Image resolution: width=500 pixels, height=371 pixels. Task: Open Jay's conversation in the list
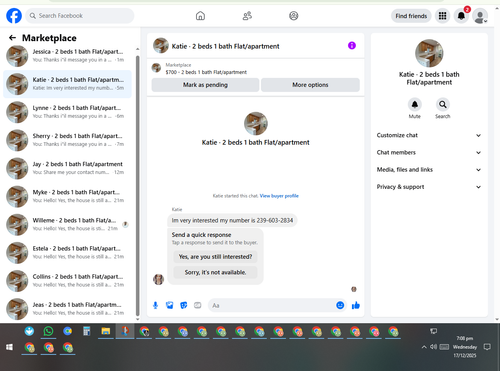(67, 168)
